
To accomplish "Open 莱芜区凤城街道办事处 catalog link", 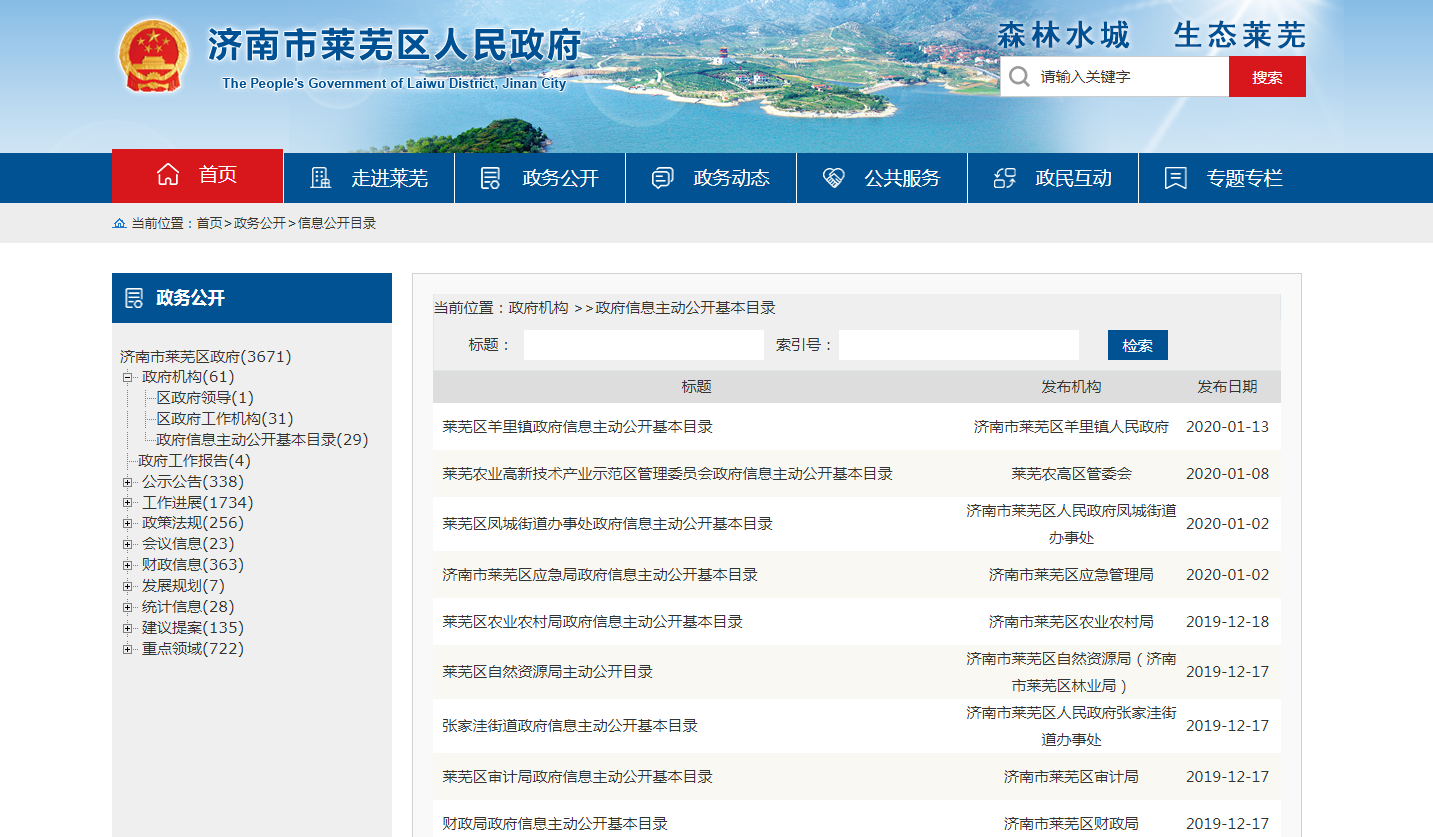I will [x=608, y=523].
